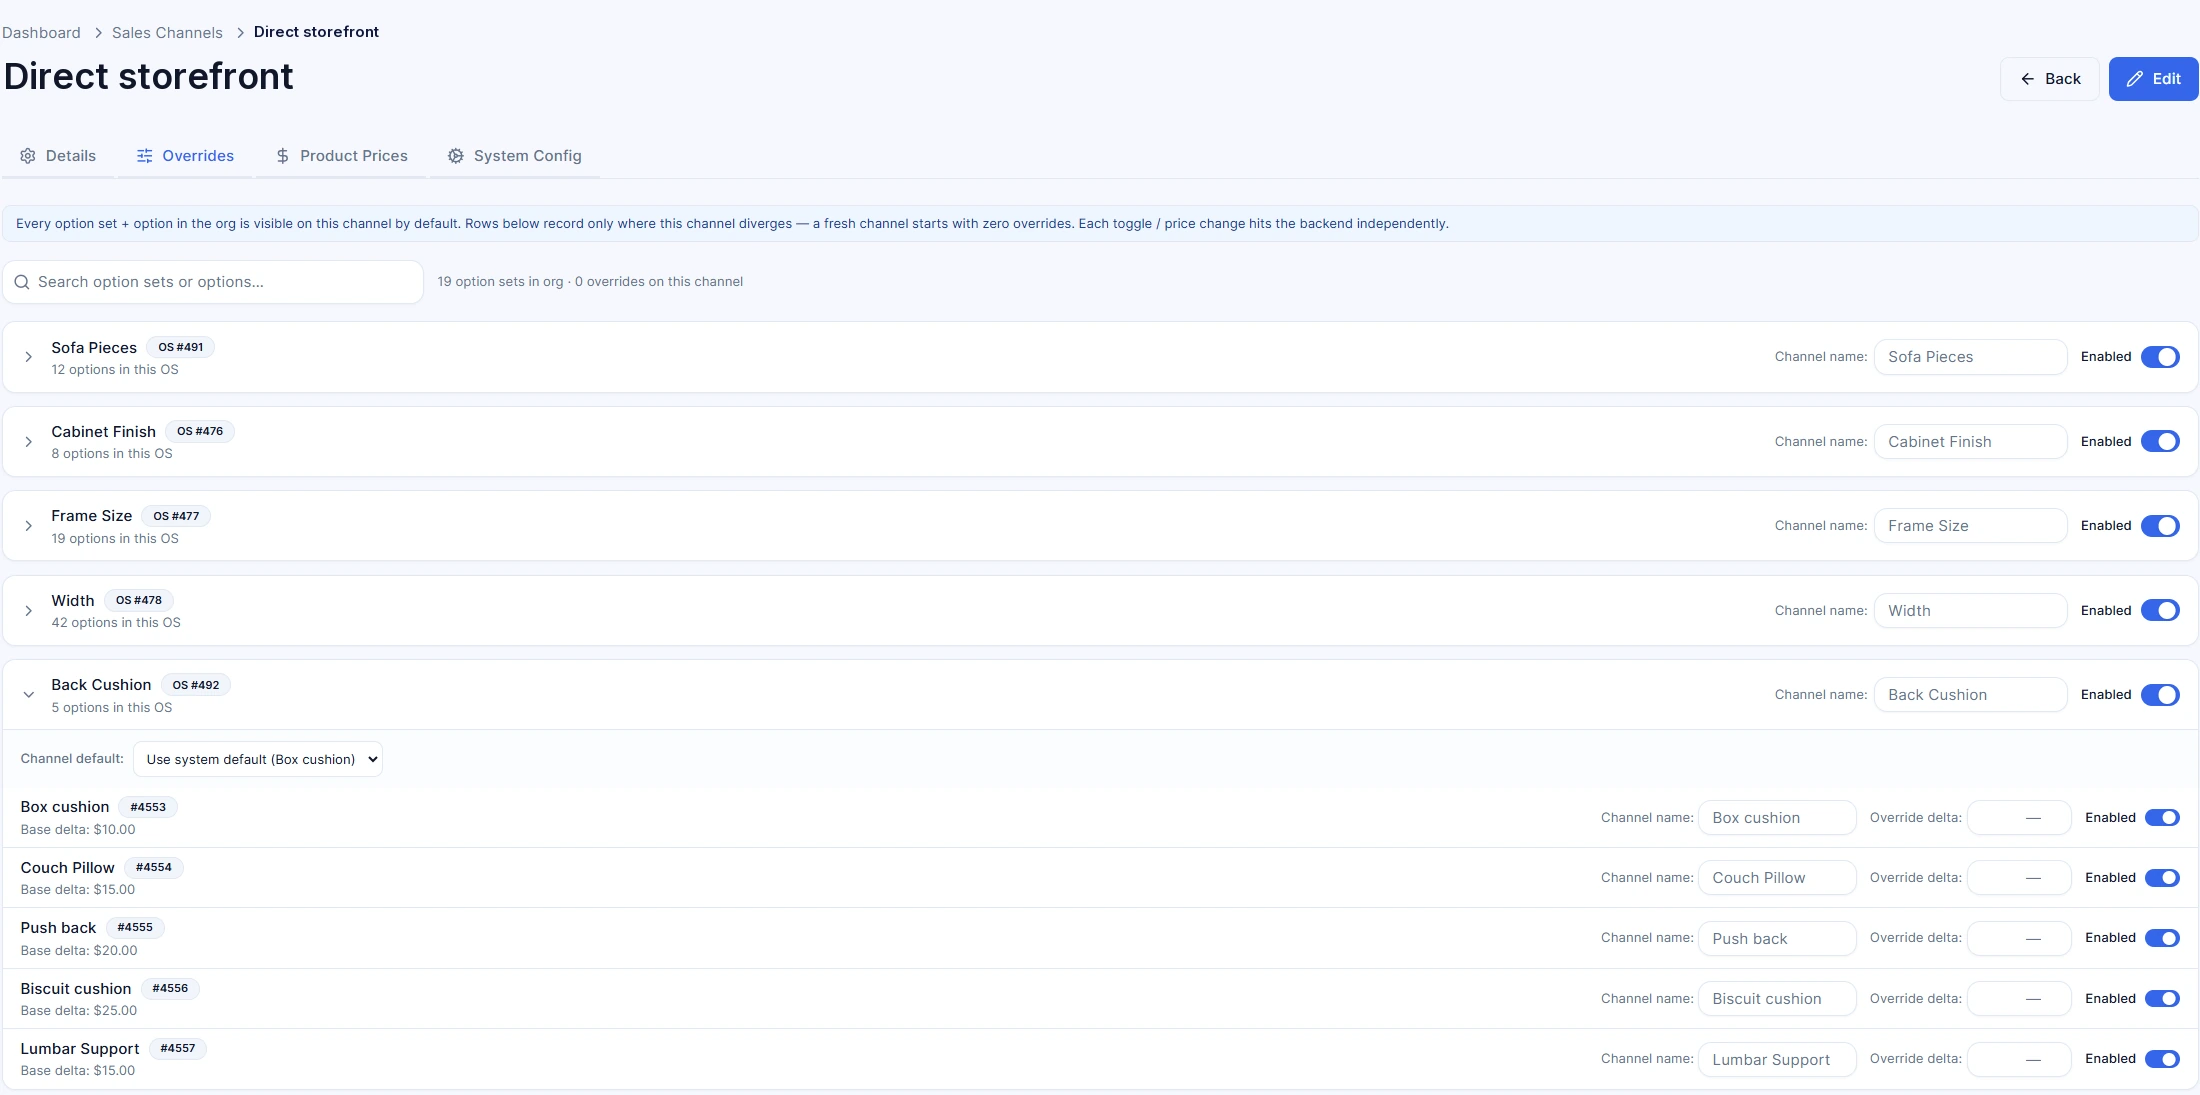Toggle Cabinet Finish enabled switch
2200x1095 pixels.
pos(2160,441)
